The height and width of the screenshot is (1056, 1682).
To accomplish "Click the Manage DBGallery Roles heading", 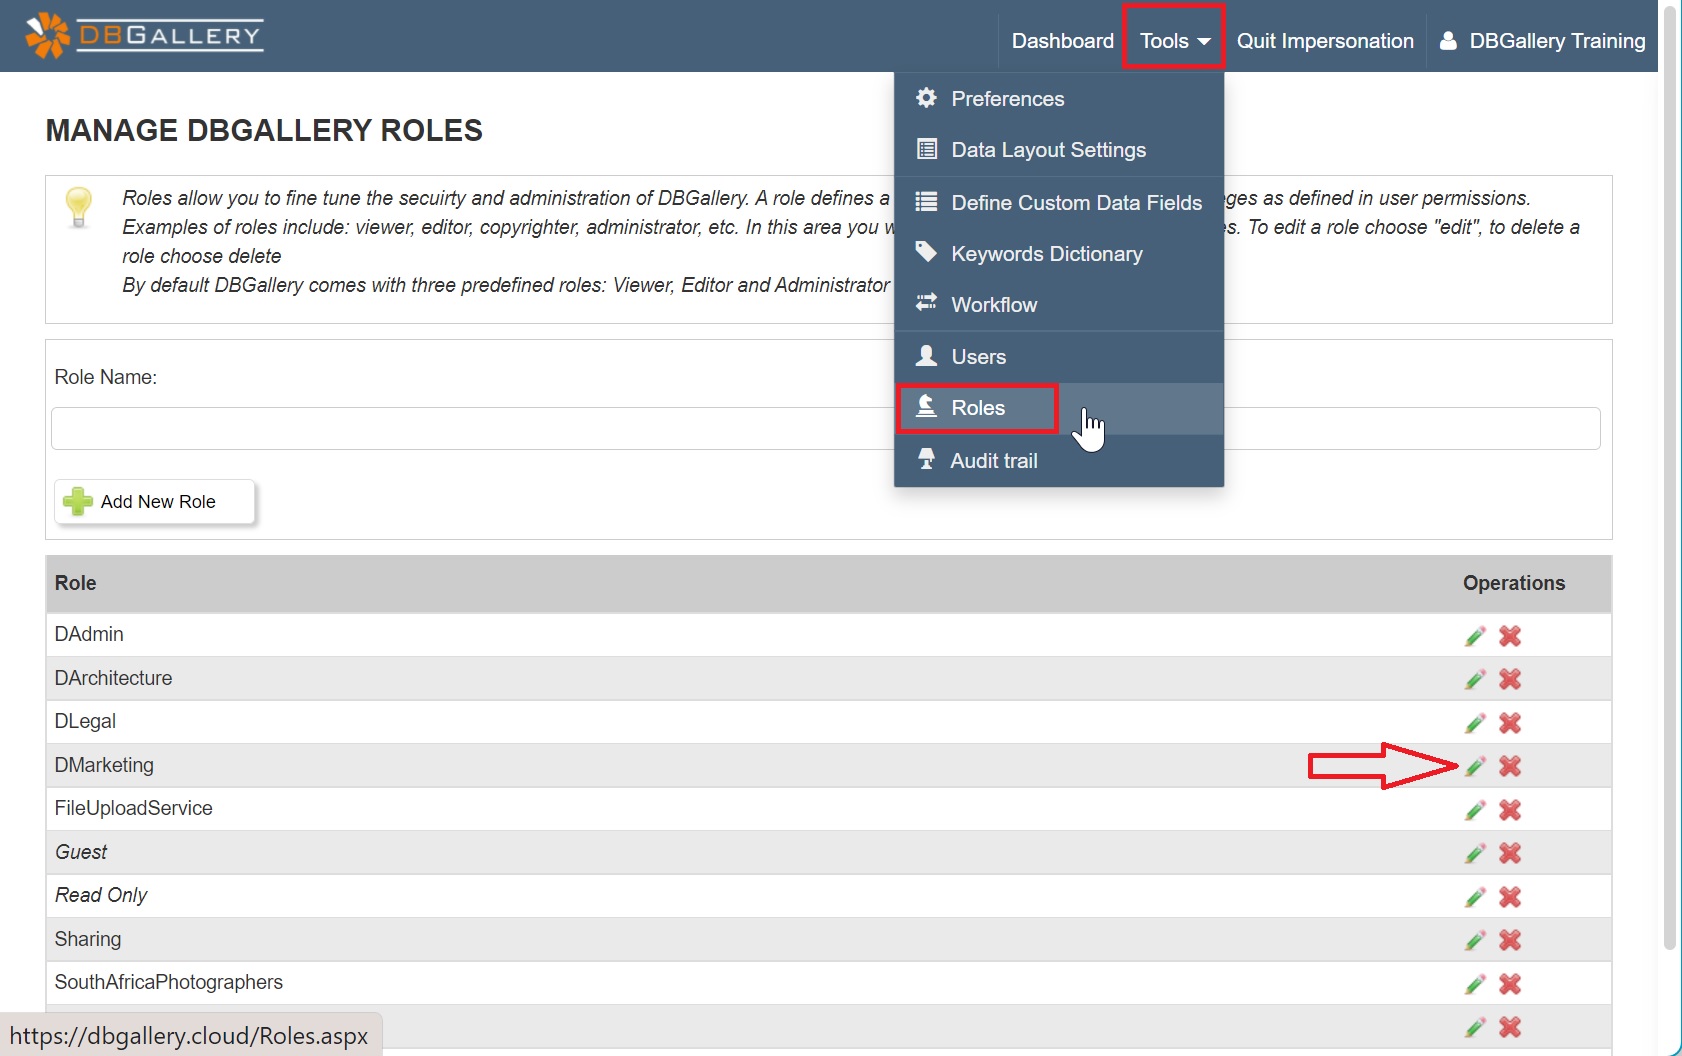I will [x=264, y=130].
